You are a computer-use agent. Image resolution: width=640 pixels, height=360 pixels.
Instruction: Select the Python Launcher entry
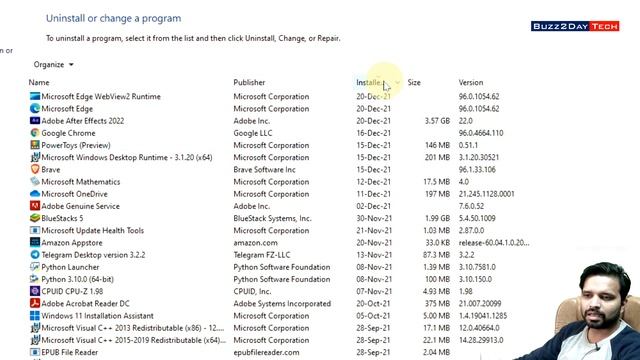tap(70, 267)
